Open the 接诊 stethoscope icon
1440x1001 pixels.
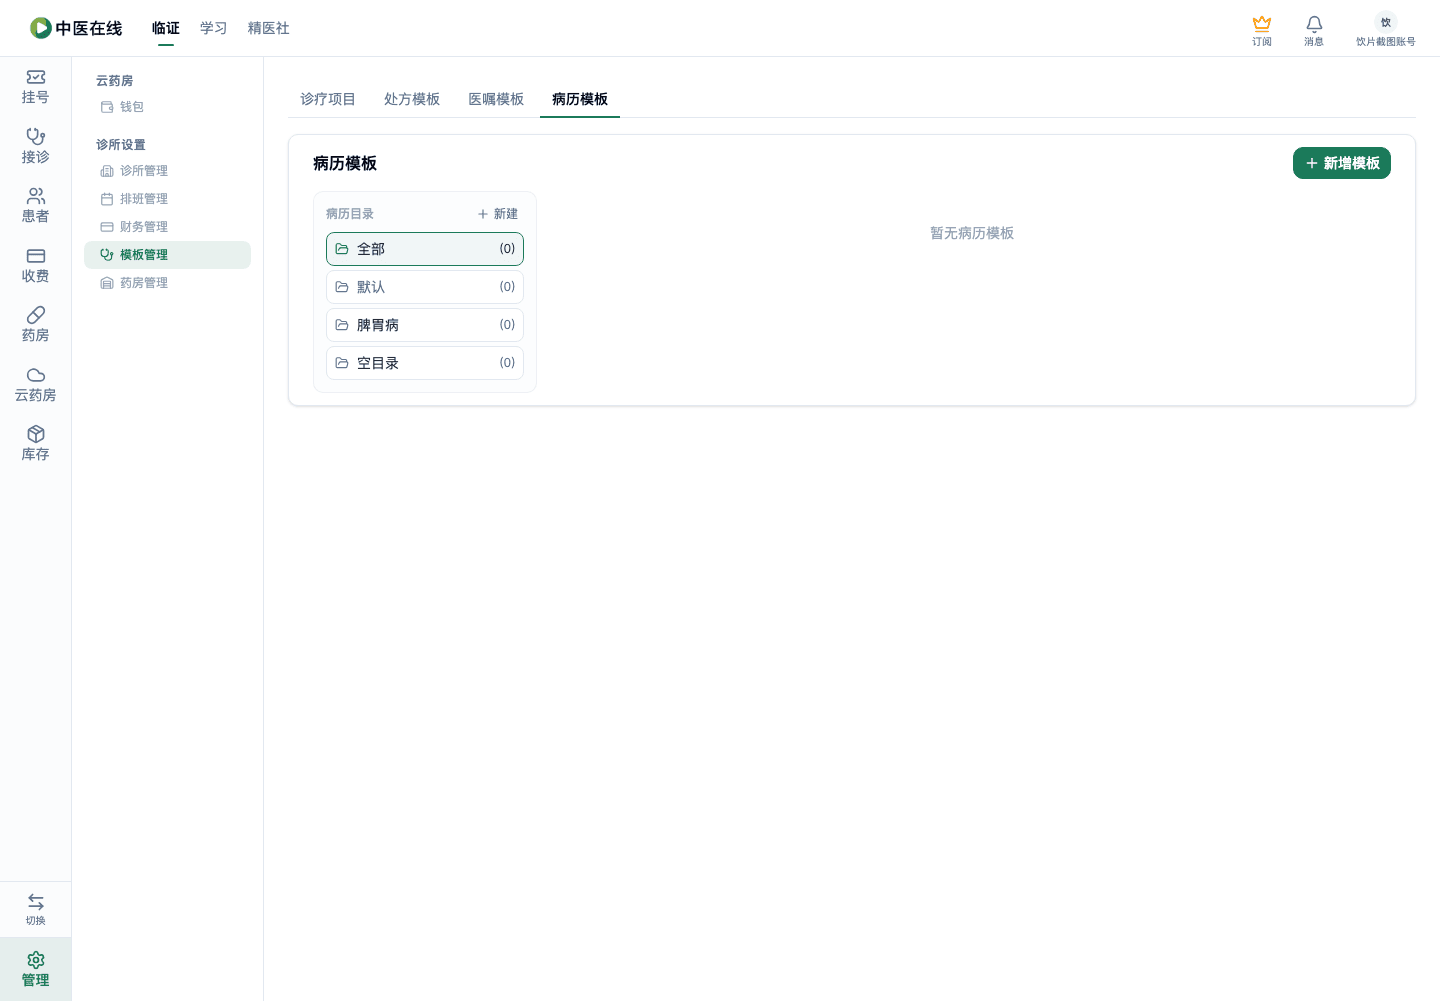coord(35,137)
